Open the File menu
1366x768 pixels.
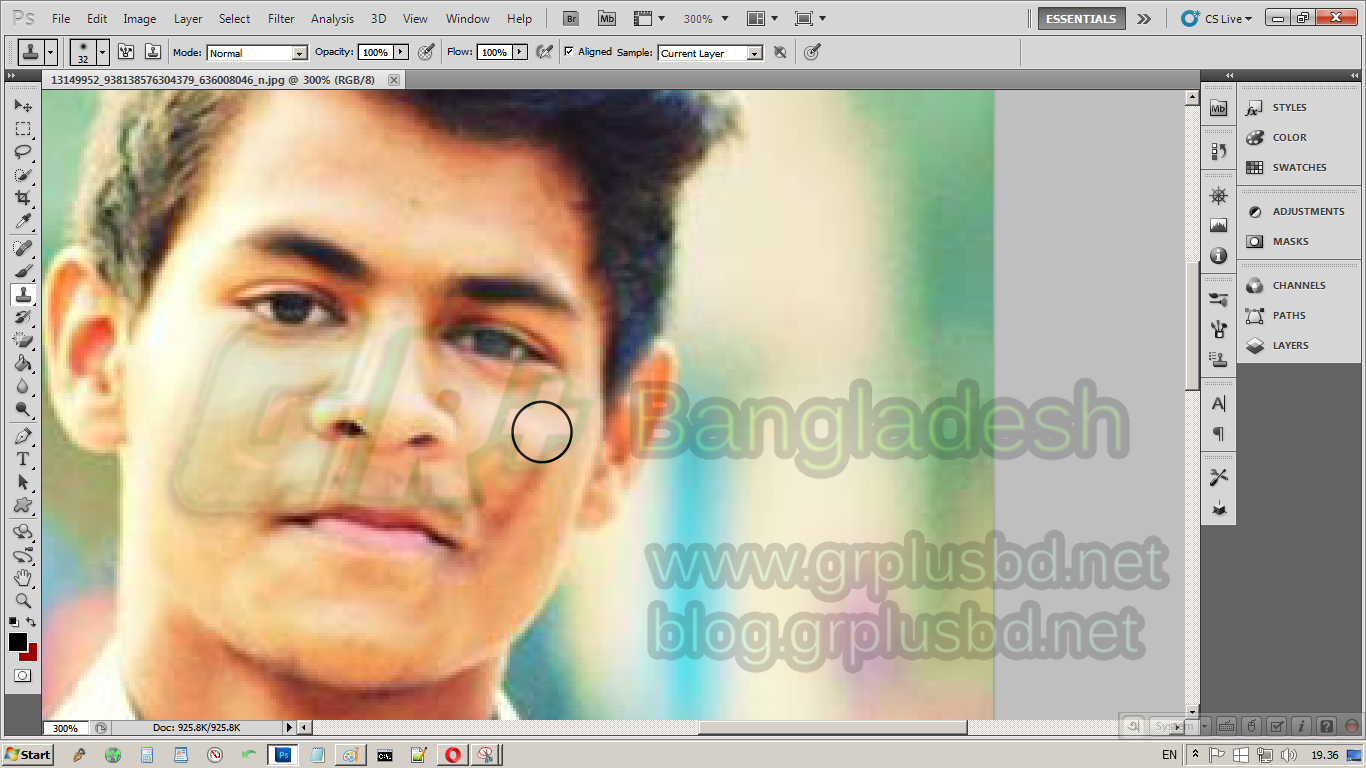61,18
